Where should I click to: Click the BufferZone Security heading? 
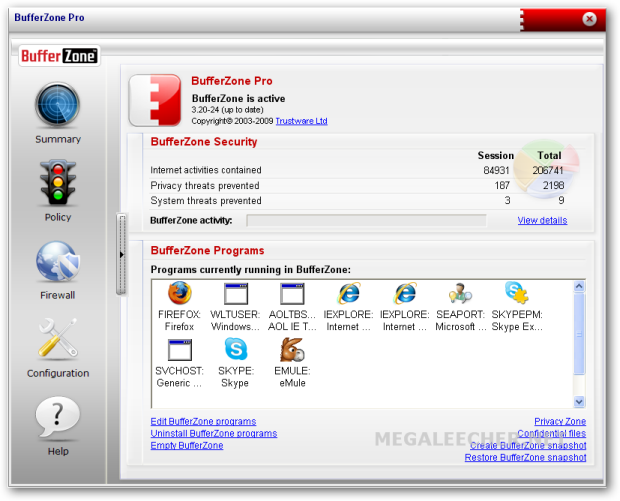(x=204, y=142)
